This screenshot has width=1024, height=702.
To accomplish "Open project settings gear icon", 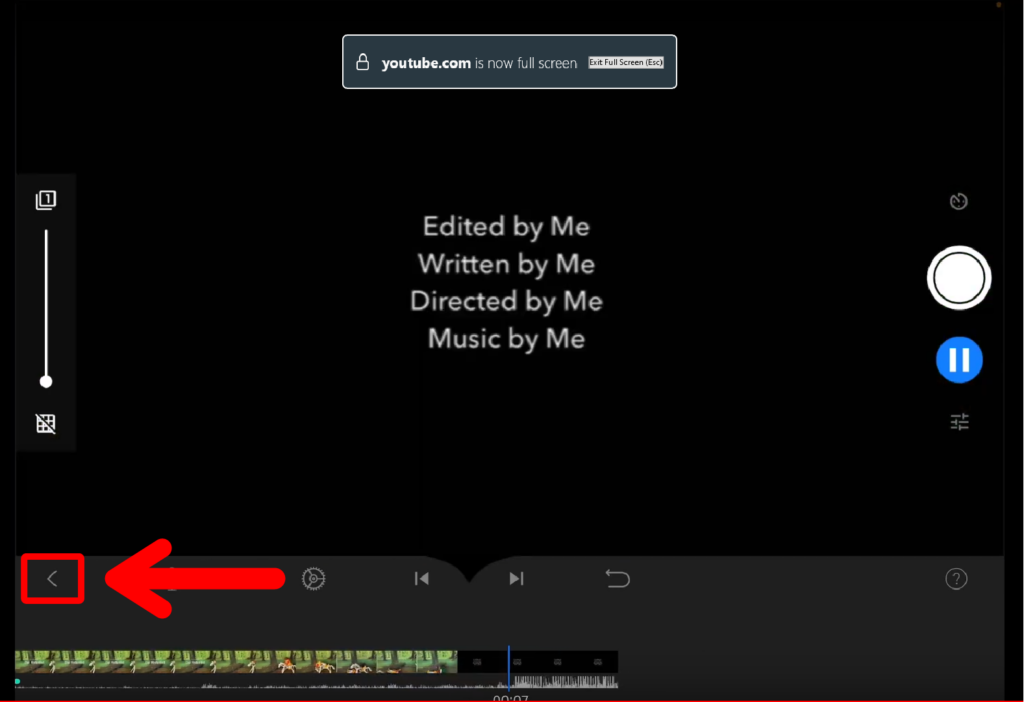I will point(314,579).
